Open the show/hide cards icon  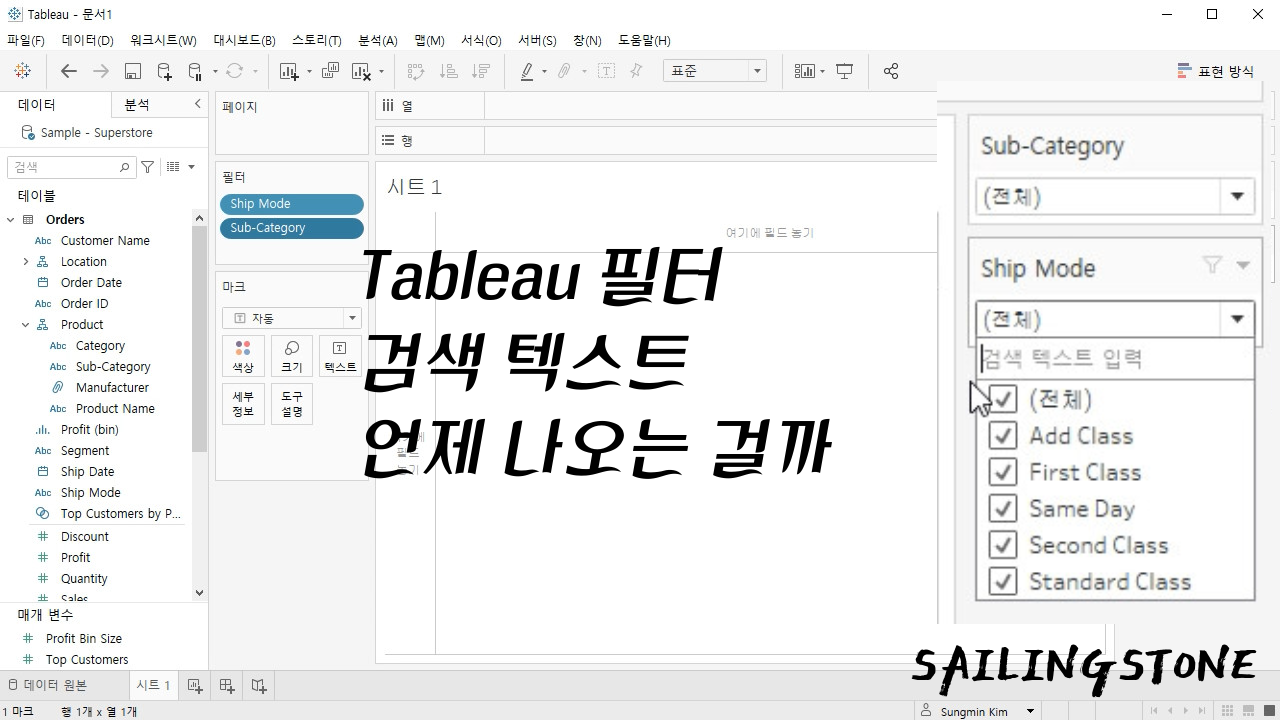pyautogui.click(x=805, y=71)
